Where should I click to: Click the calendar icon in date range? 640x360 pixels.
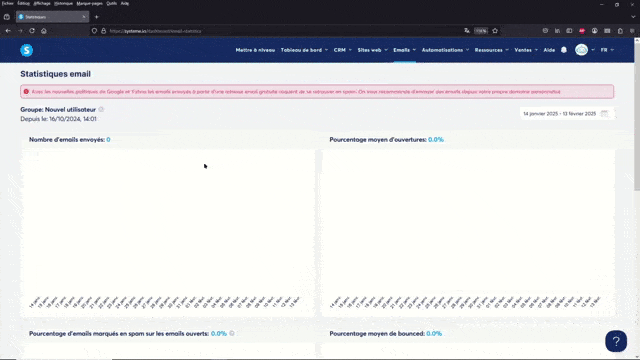pos(604,113)
